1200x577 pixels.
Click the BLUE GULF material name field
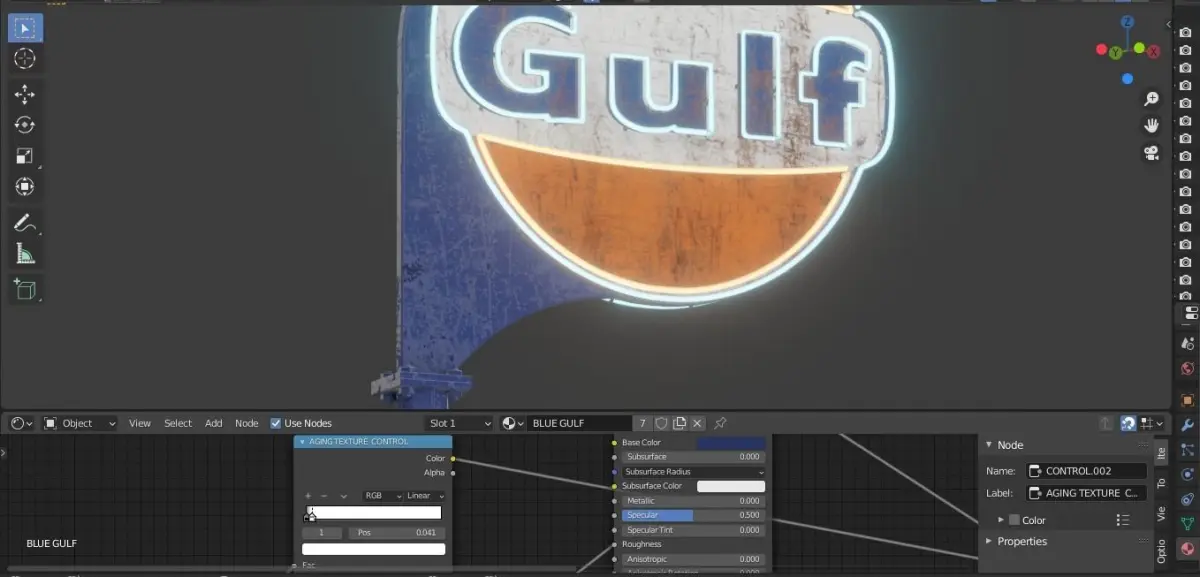pos(580,423)
